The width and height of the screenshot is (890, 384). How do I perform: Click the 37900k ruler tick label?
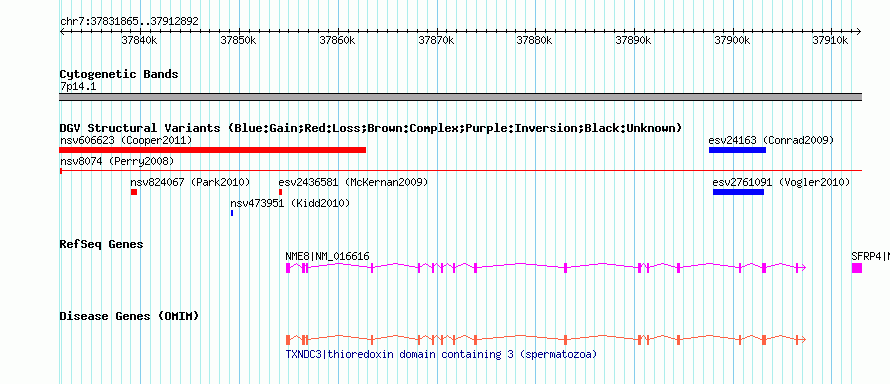(732, 40)
